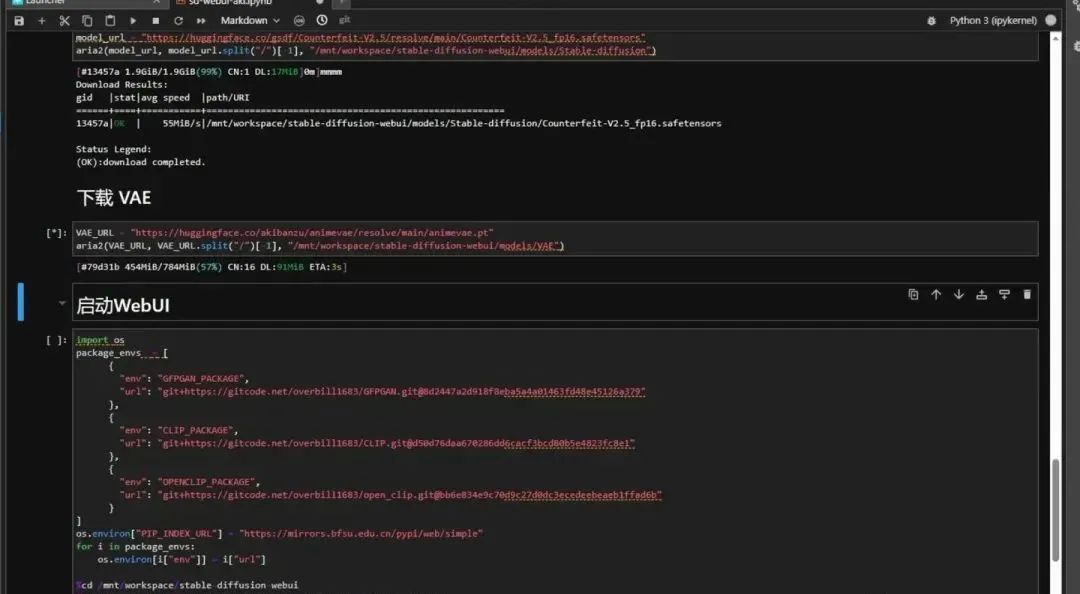The width and height of the screenshot is (1080, 594).
Task: Restart the kernel with circular arrow icon
Action: coord(178,21)
